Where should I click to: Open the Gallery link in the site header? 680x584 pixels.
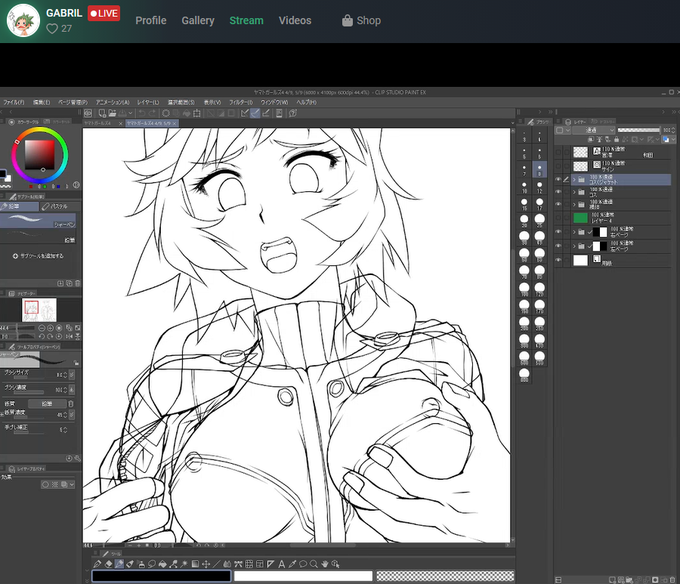click(198, 20)
